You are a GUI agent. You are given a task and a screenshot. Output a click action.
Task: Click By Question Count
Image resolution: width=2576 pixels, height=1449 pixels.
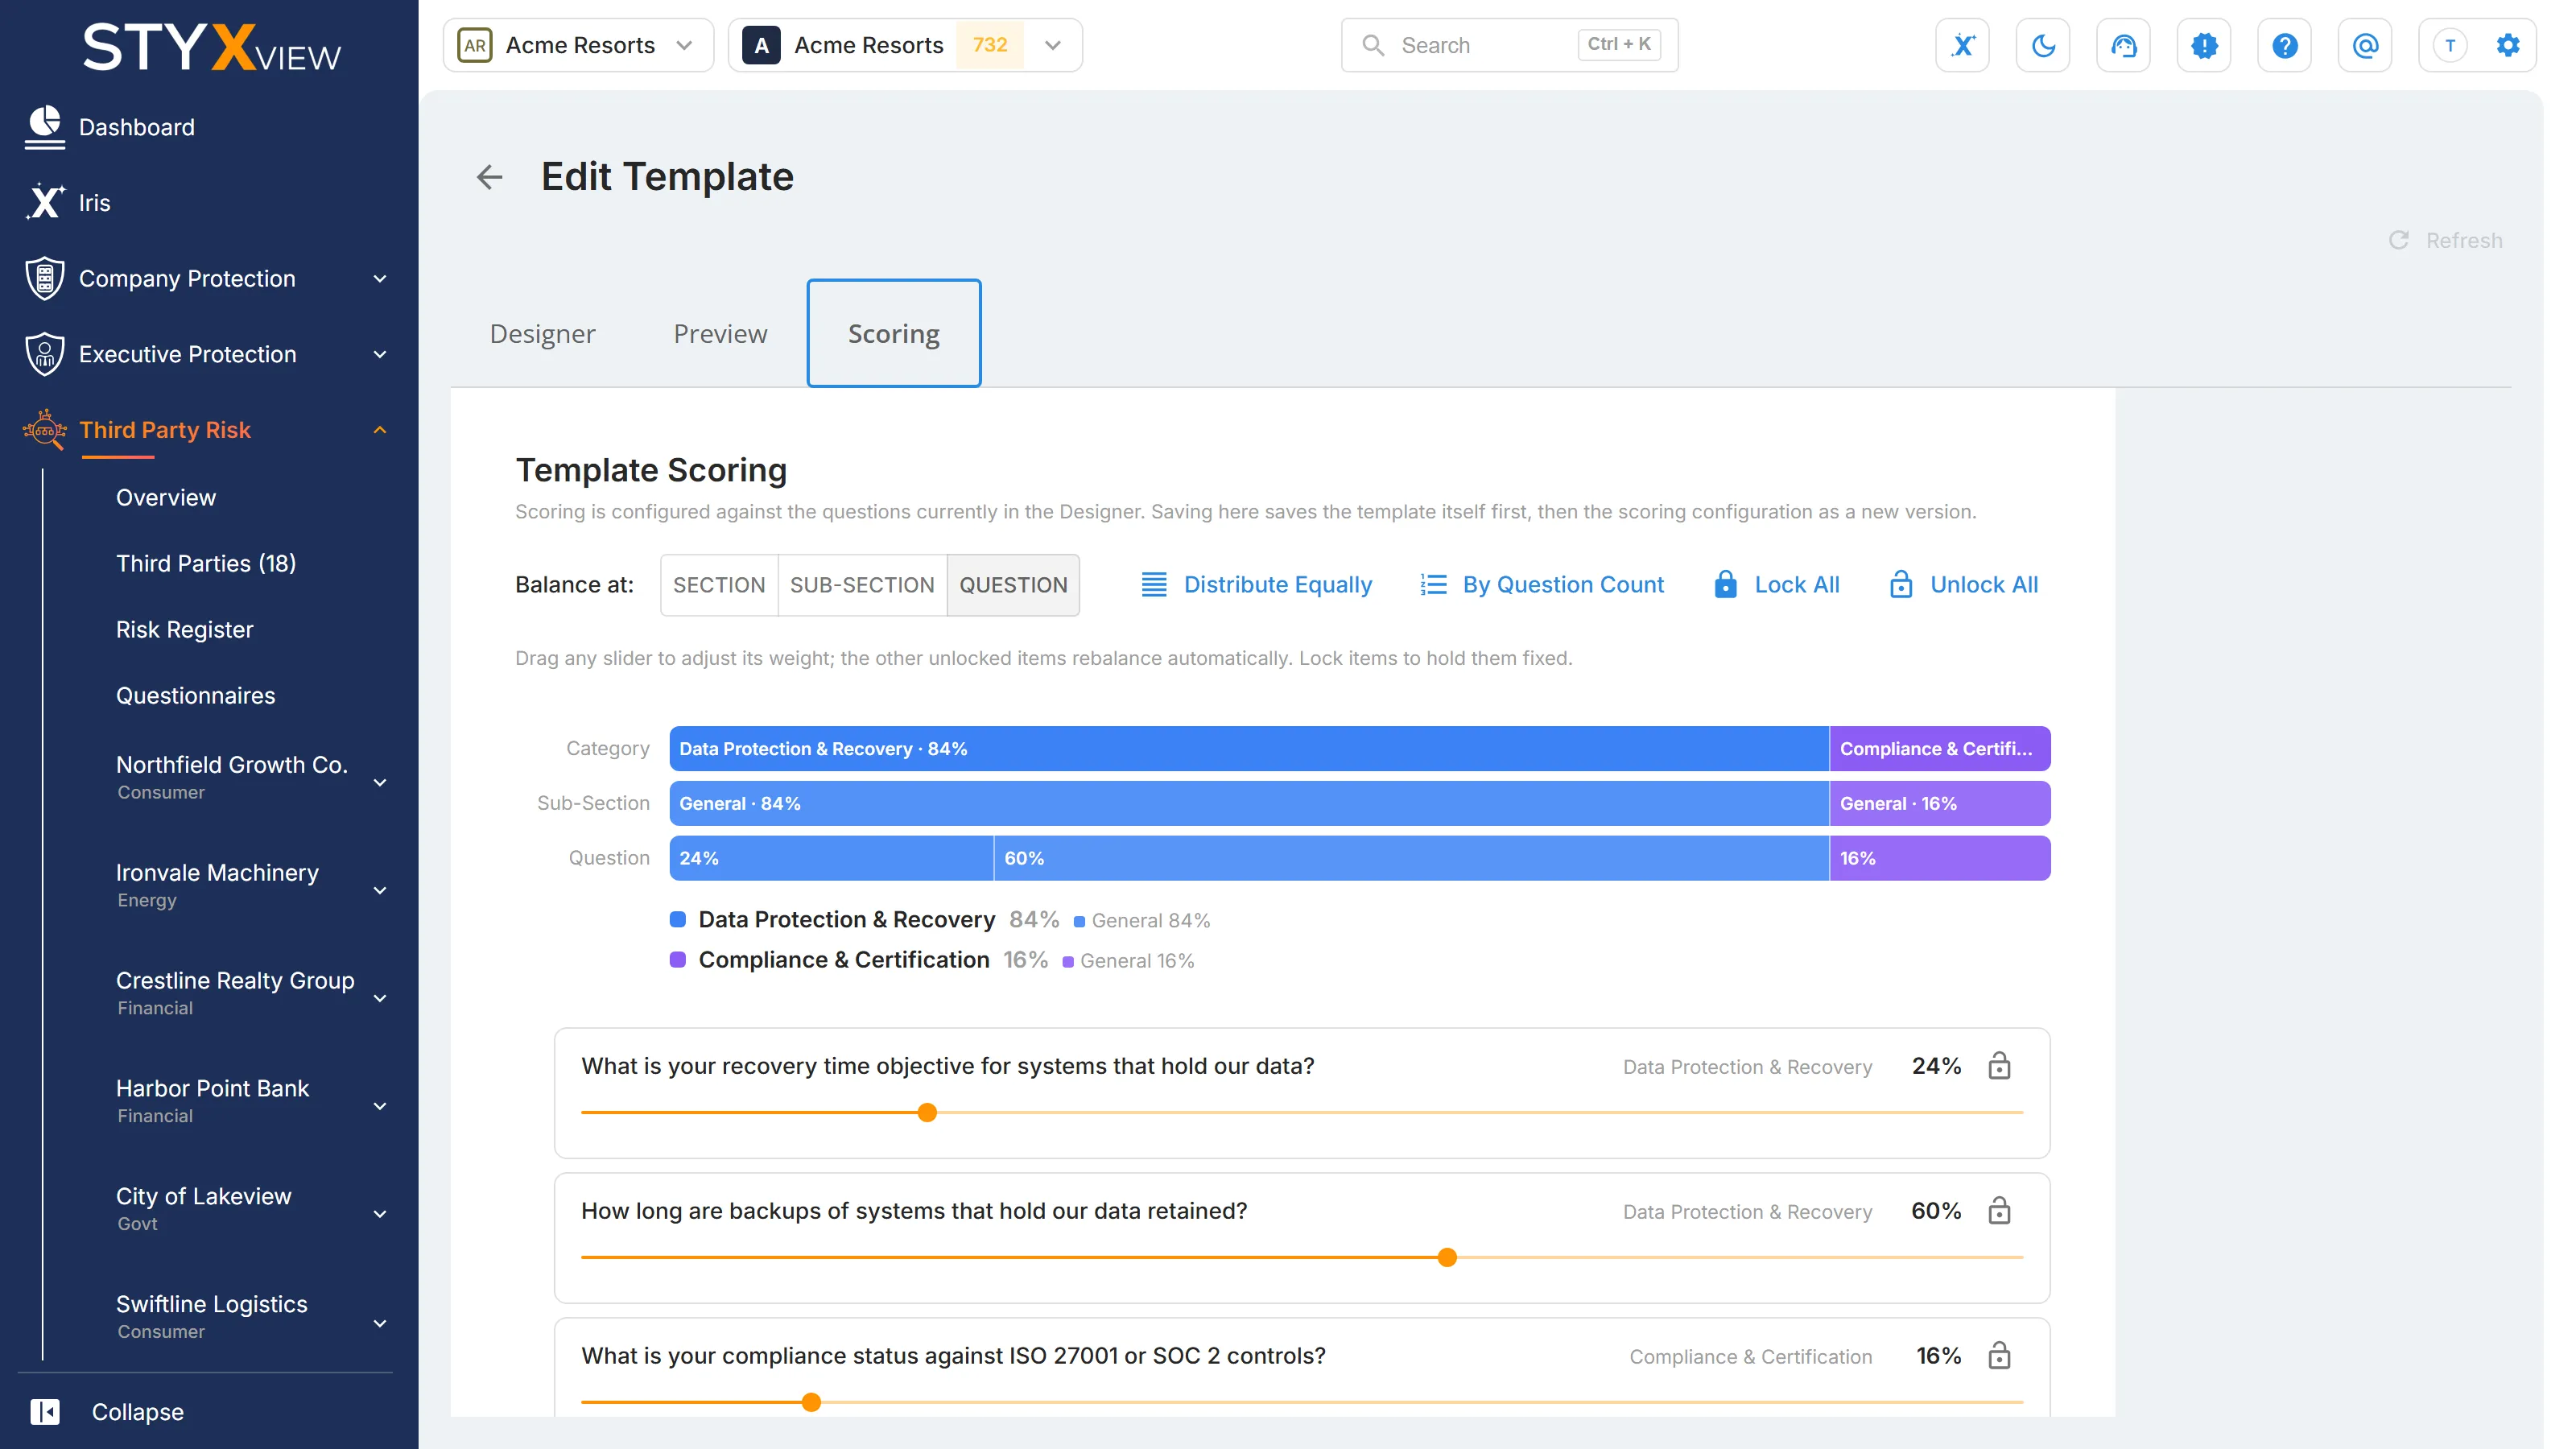pyautogui.click(x=1542, y=585)
